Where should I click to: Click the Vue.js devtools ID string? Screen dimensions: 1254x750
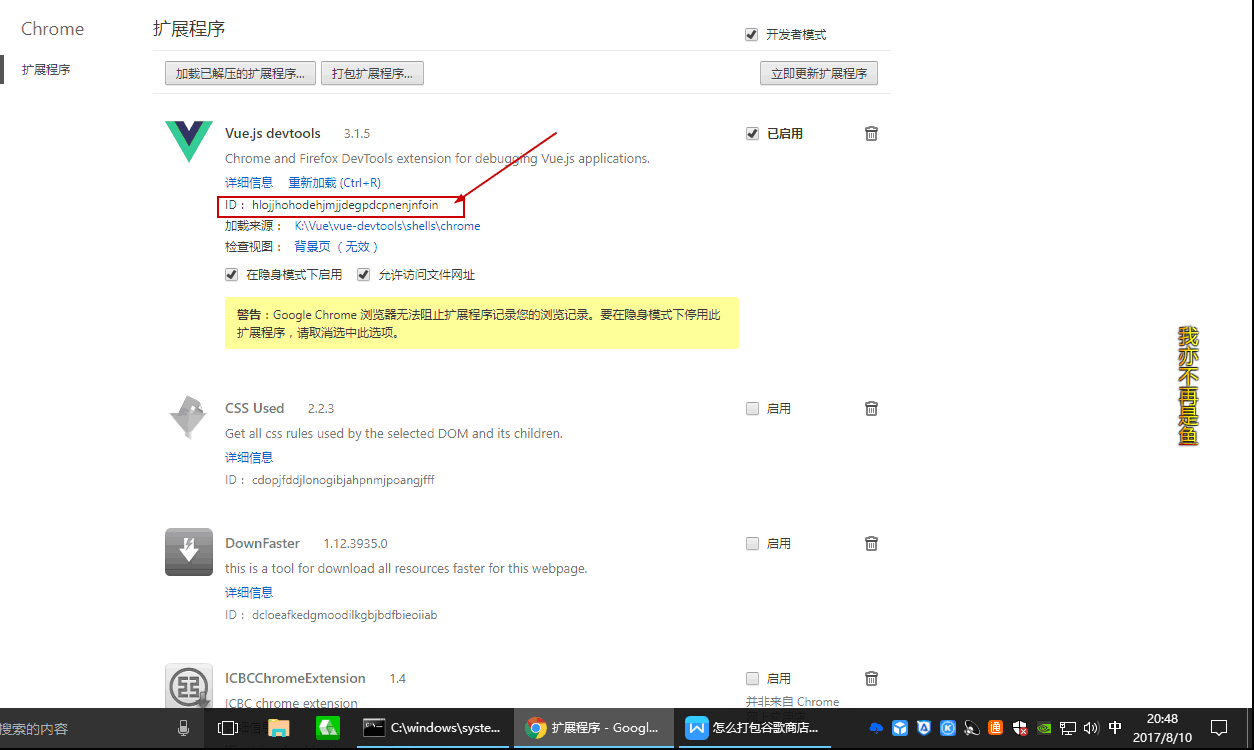coord(345,205)
